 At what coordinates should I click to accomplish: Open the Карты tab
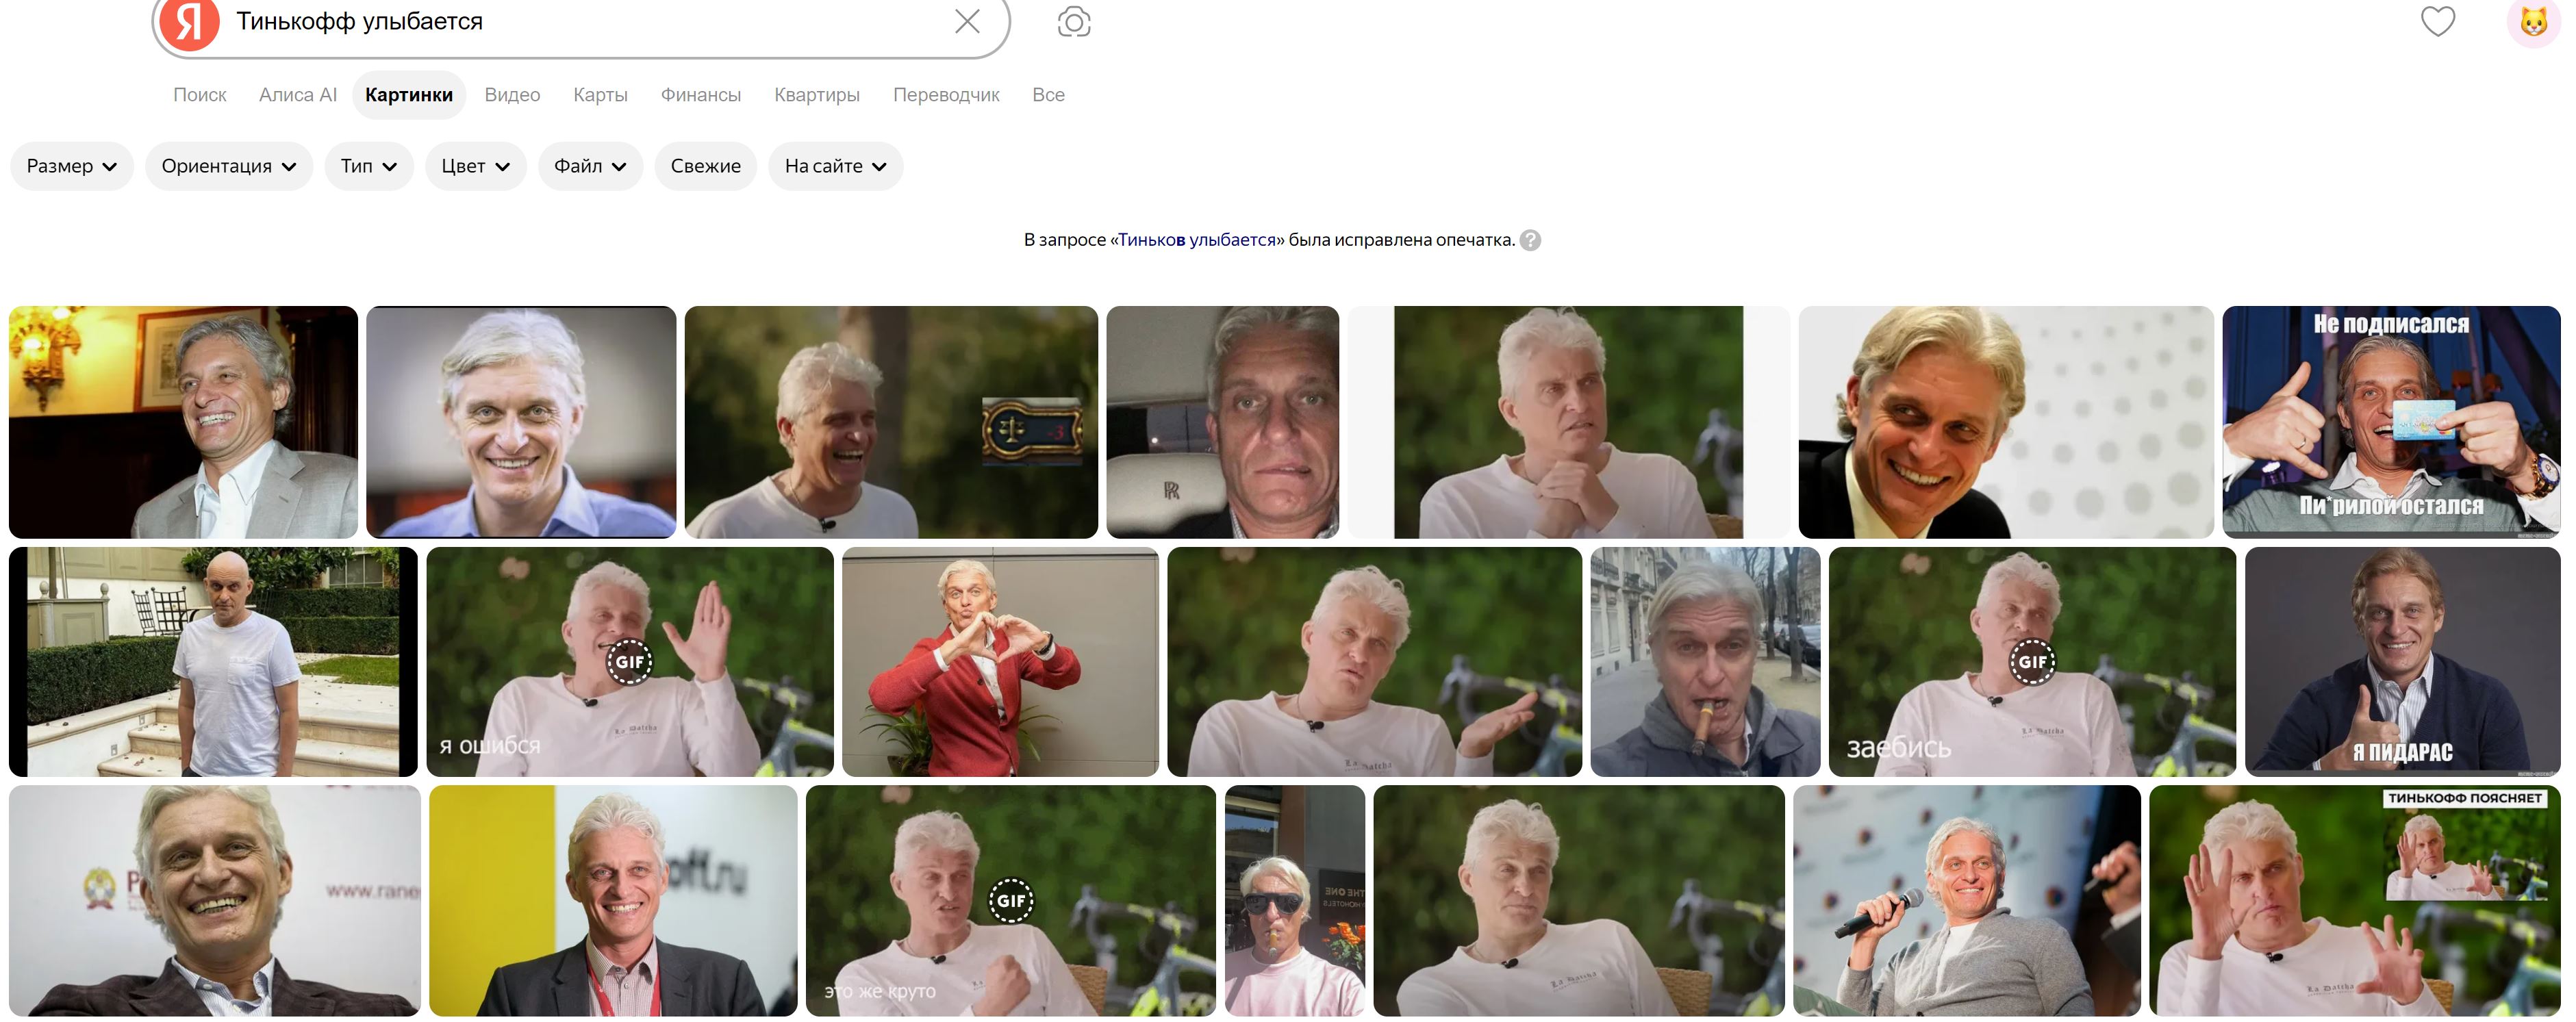click(600, 95)
